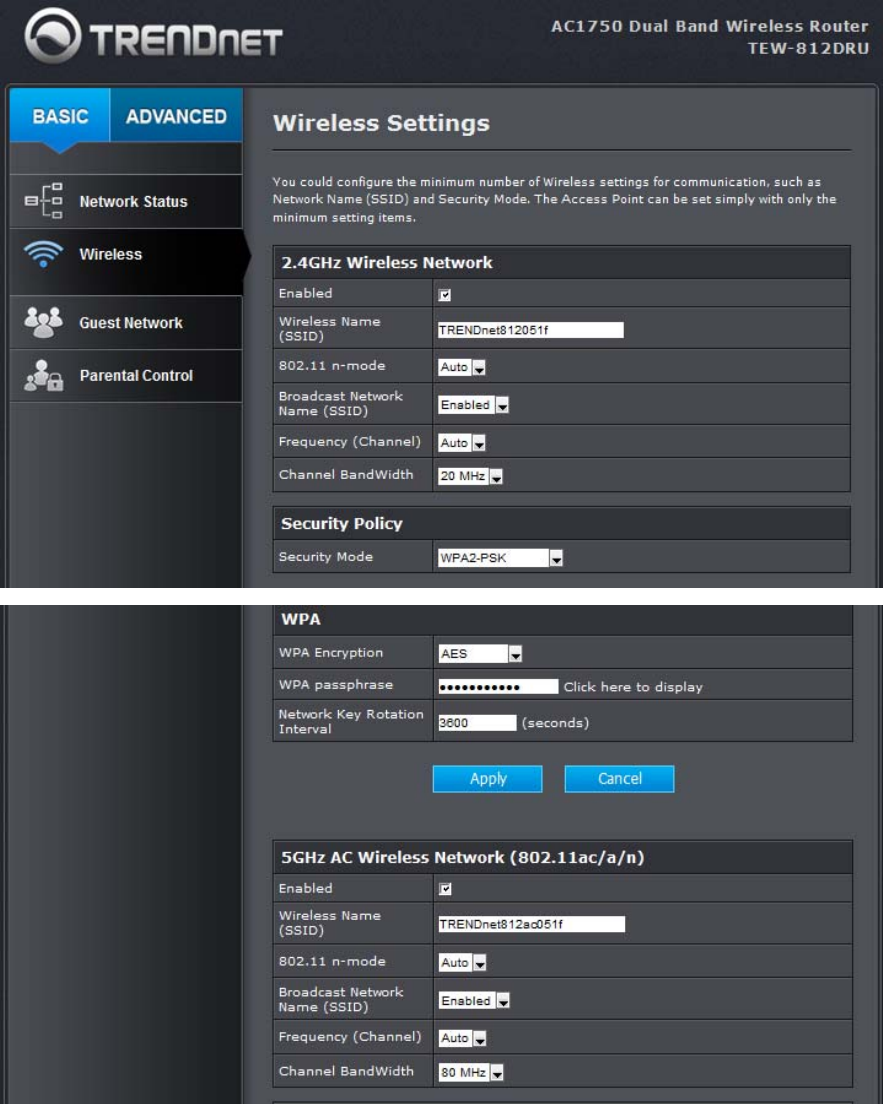This screenshot has height=1104, width=883.
Task: Switch to the BASIC tab
Action: coord(60,115)
